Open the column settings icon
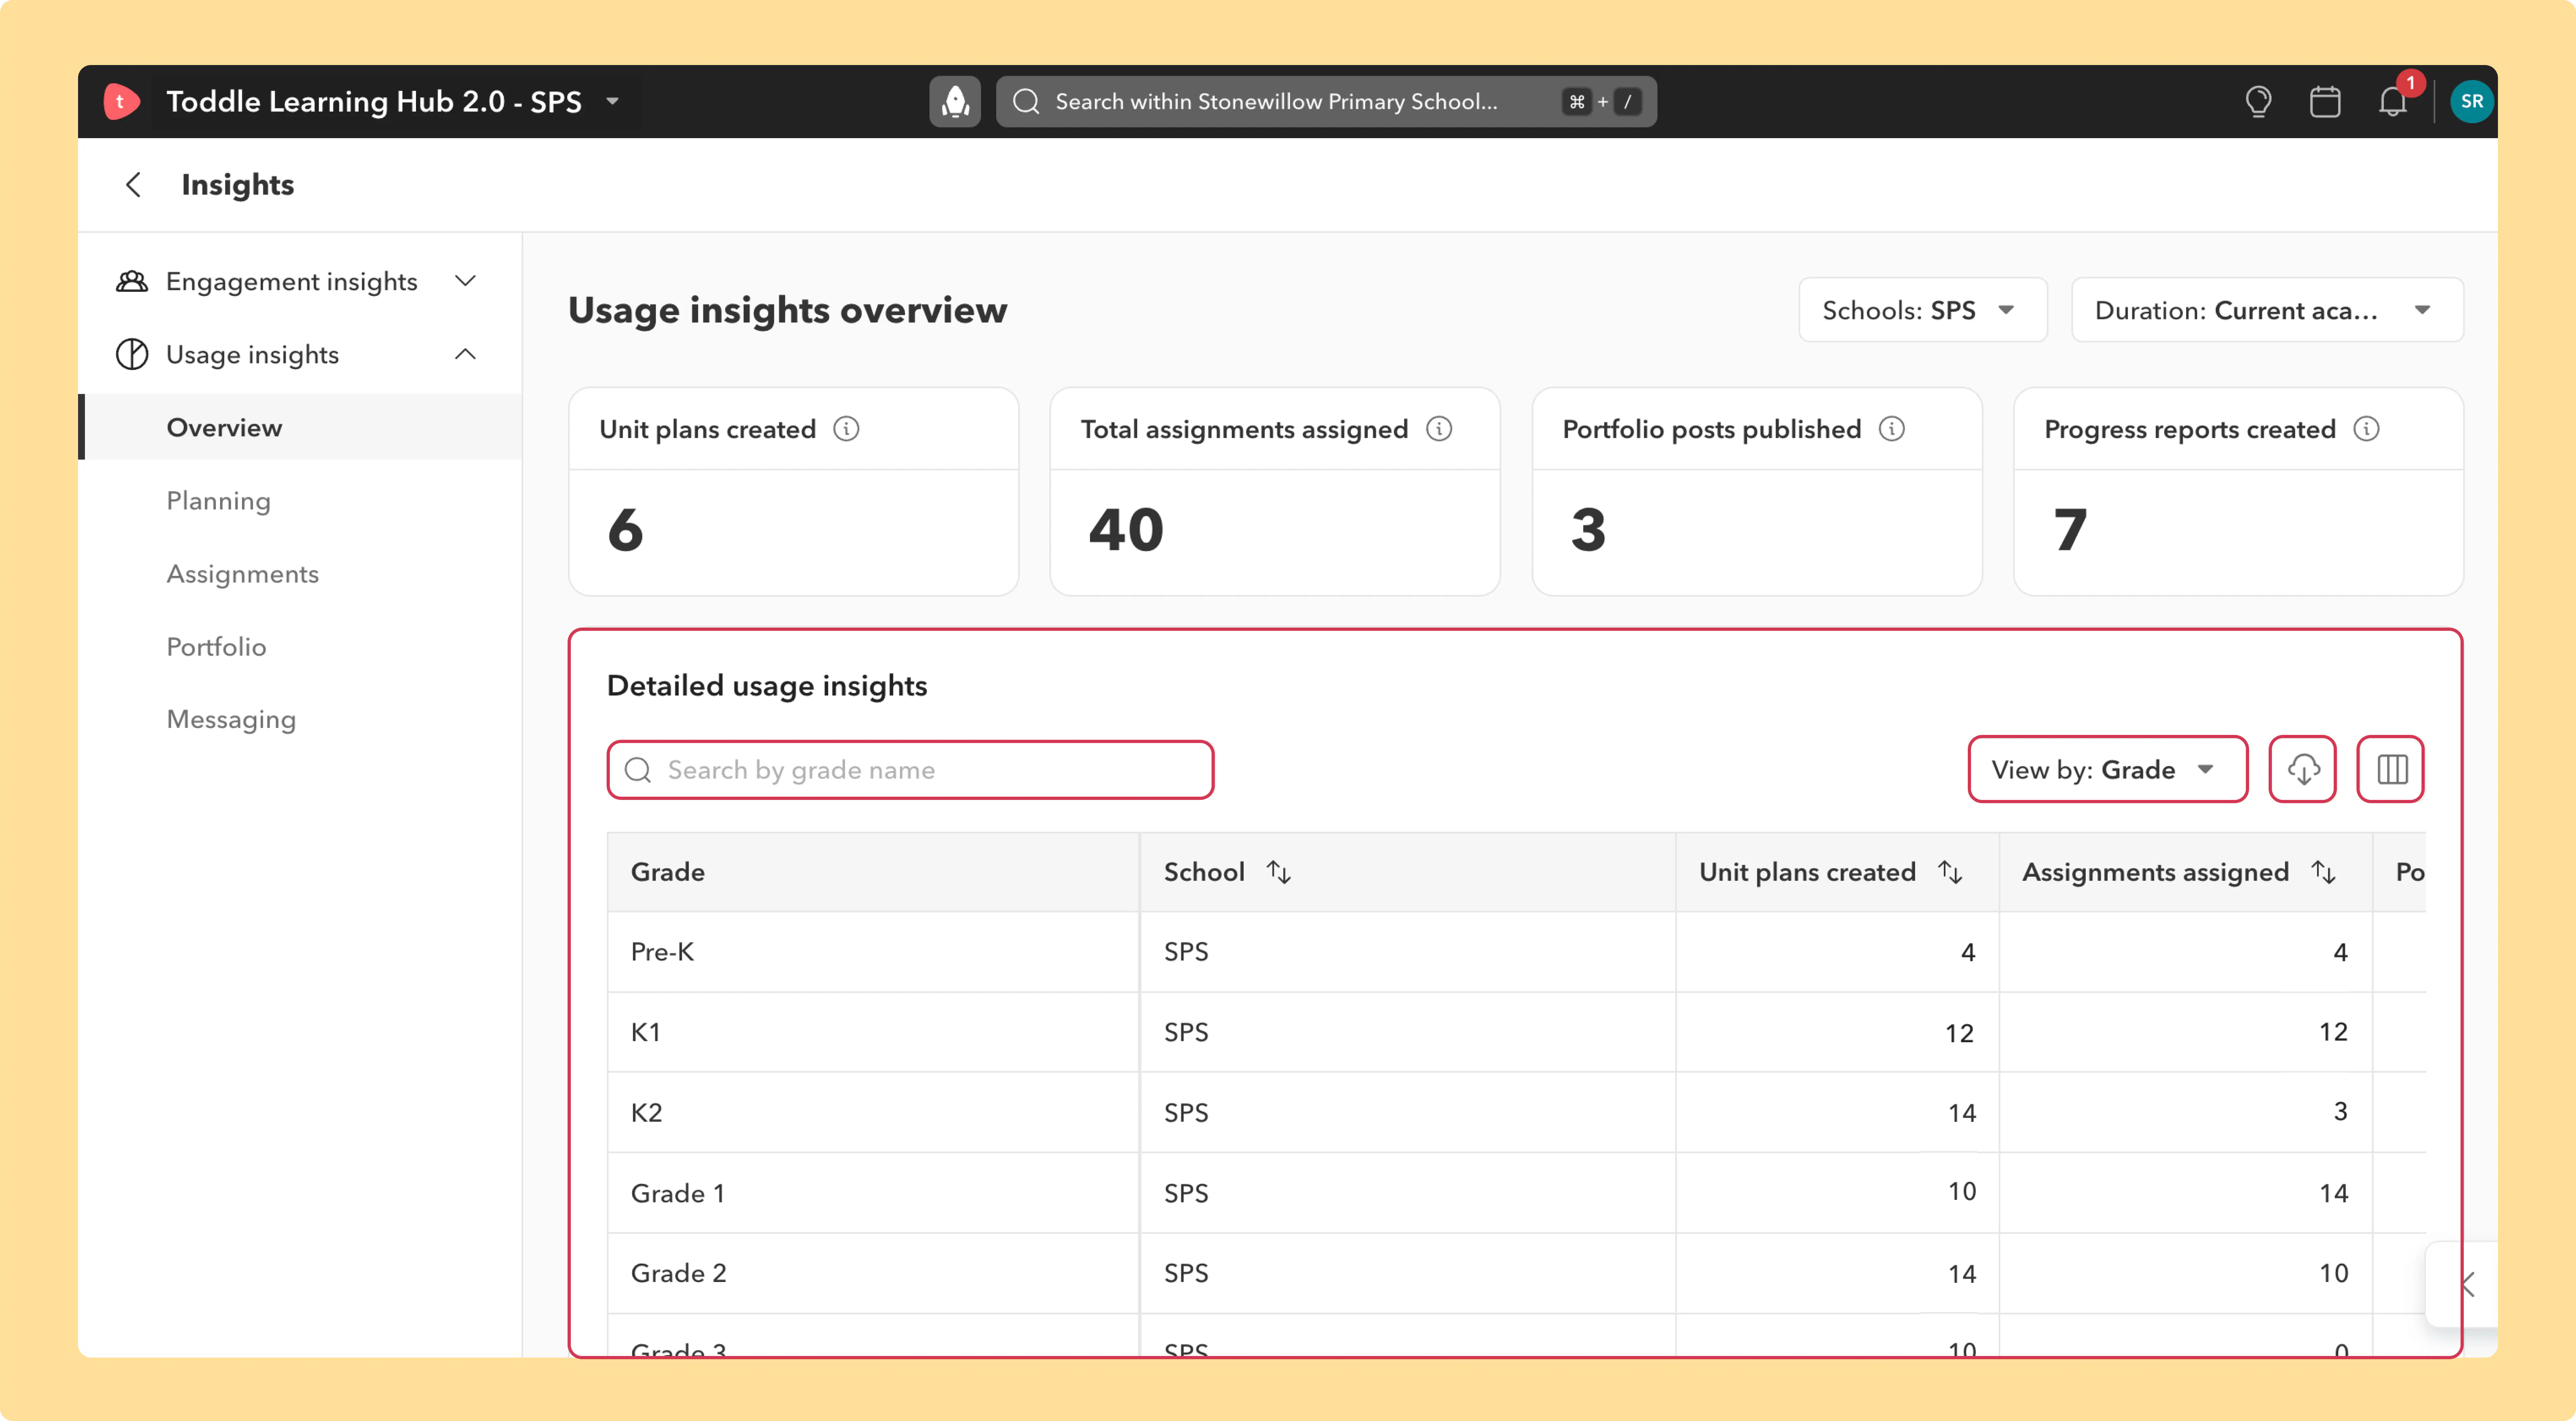 click(x=2391, y=769)
